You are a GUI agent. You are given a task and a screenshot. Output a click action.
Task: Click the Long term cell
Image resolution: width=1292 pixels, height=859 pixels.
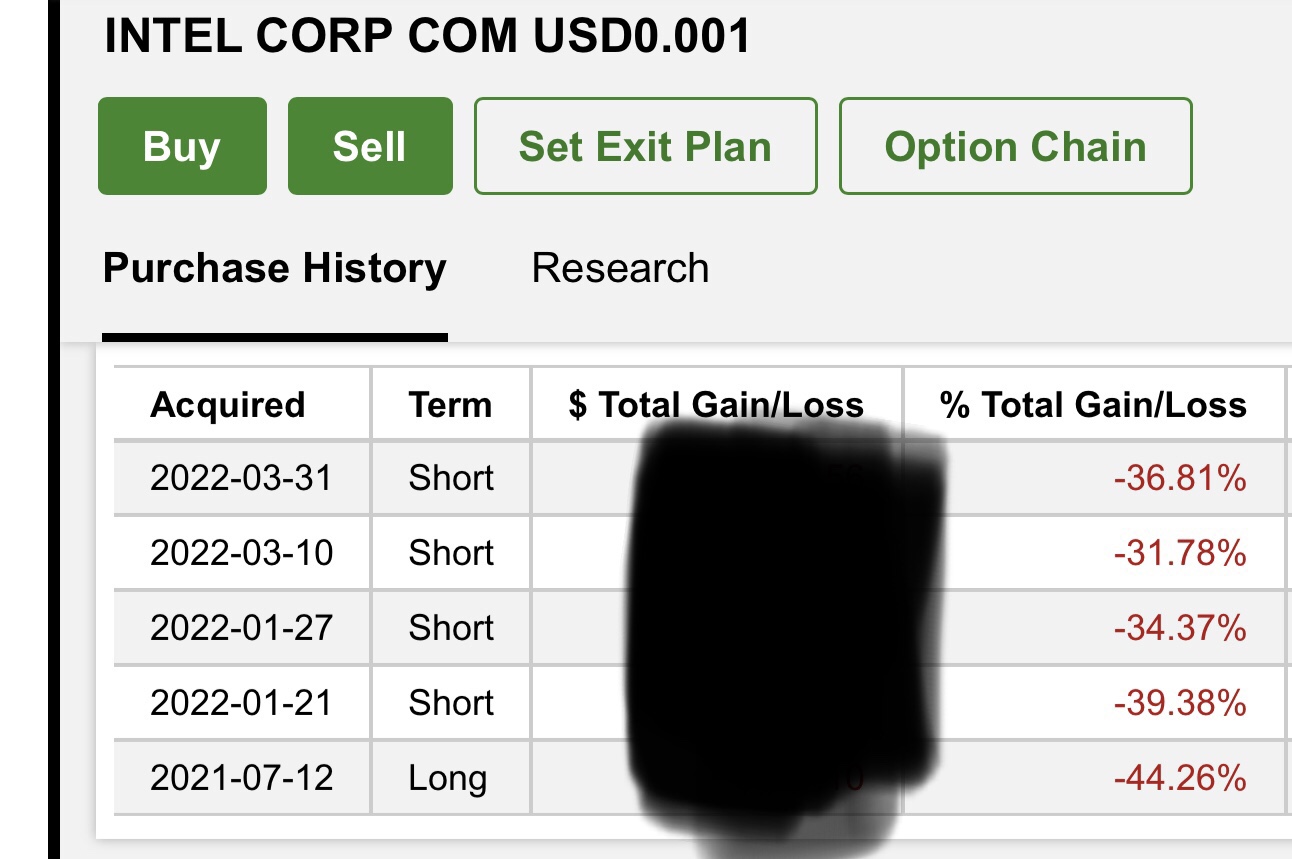coord(447,778)
